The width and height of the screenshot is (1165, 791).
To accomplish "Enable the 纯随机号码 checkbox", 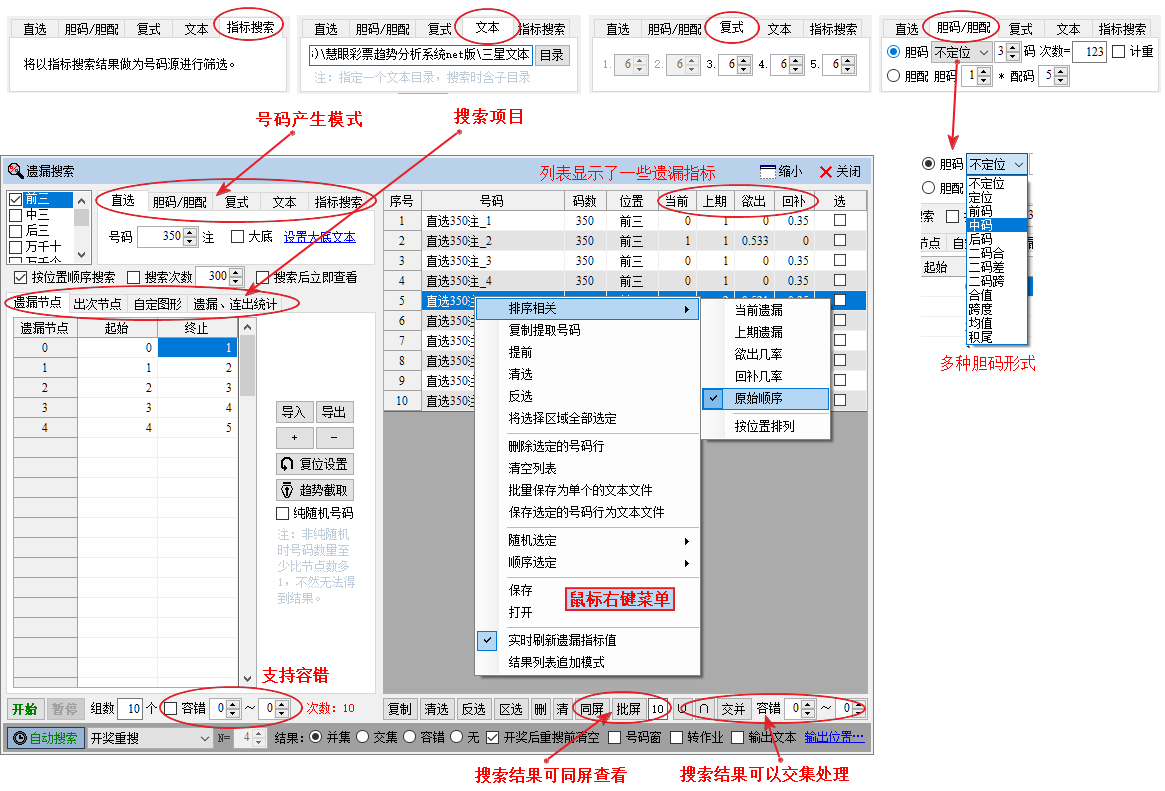I will (x=283, y=513).
